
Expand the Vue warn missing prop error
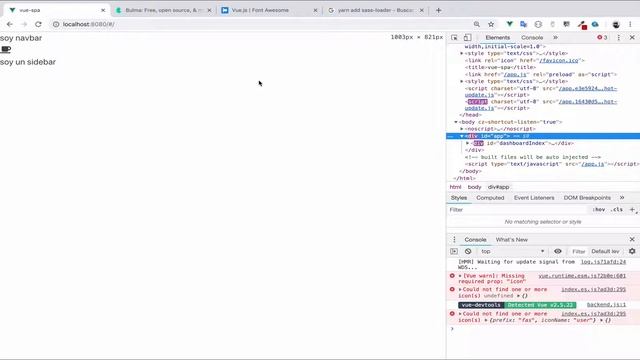point(460,276)
